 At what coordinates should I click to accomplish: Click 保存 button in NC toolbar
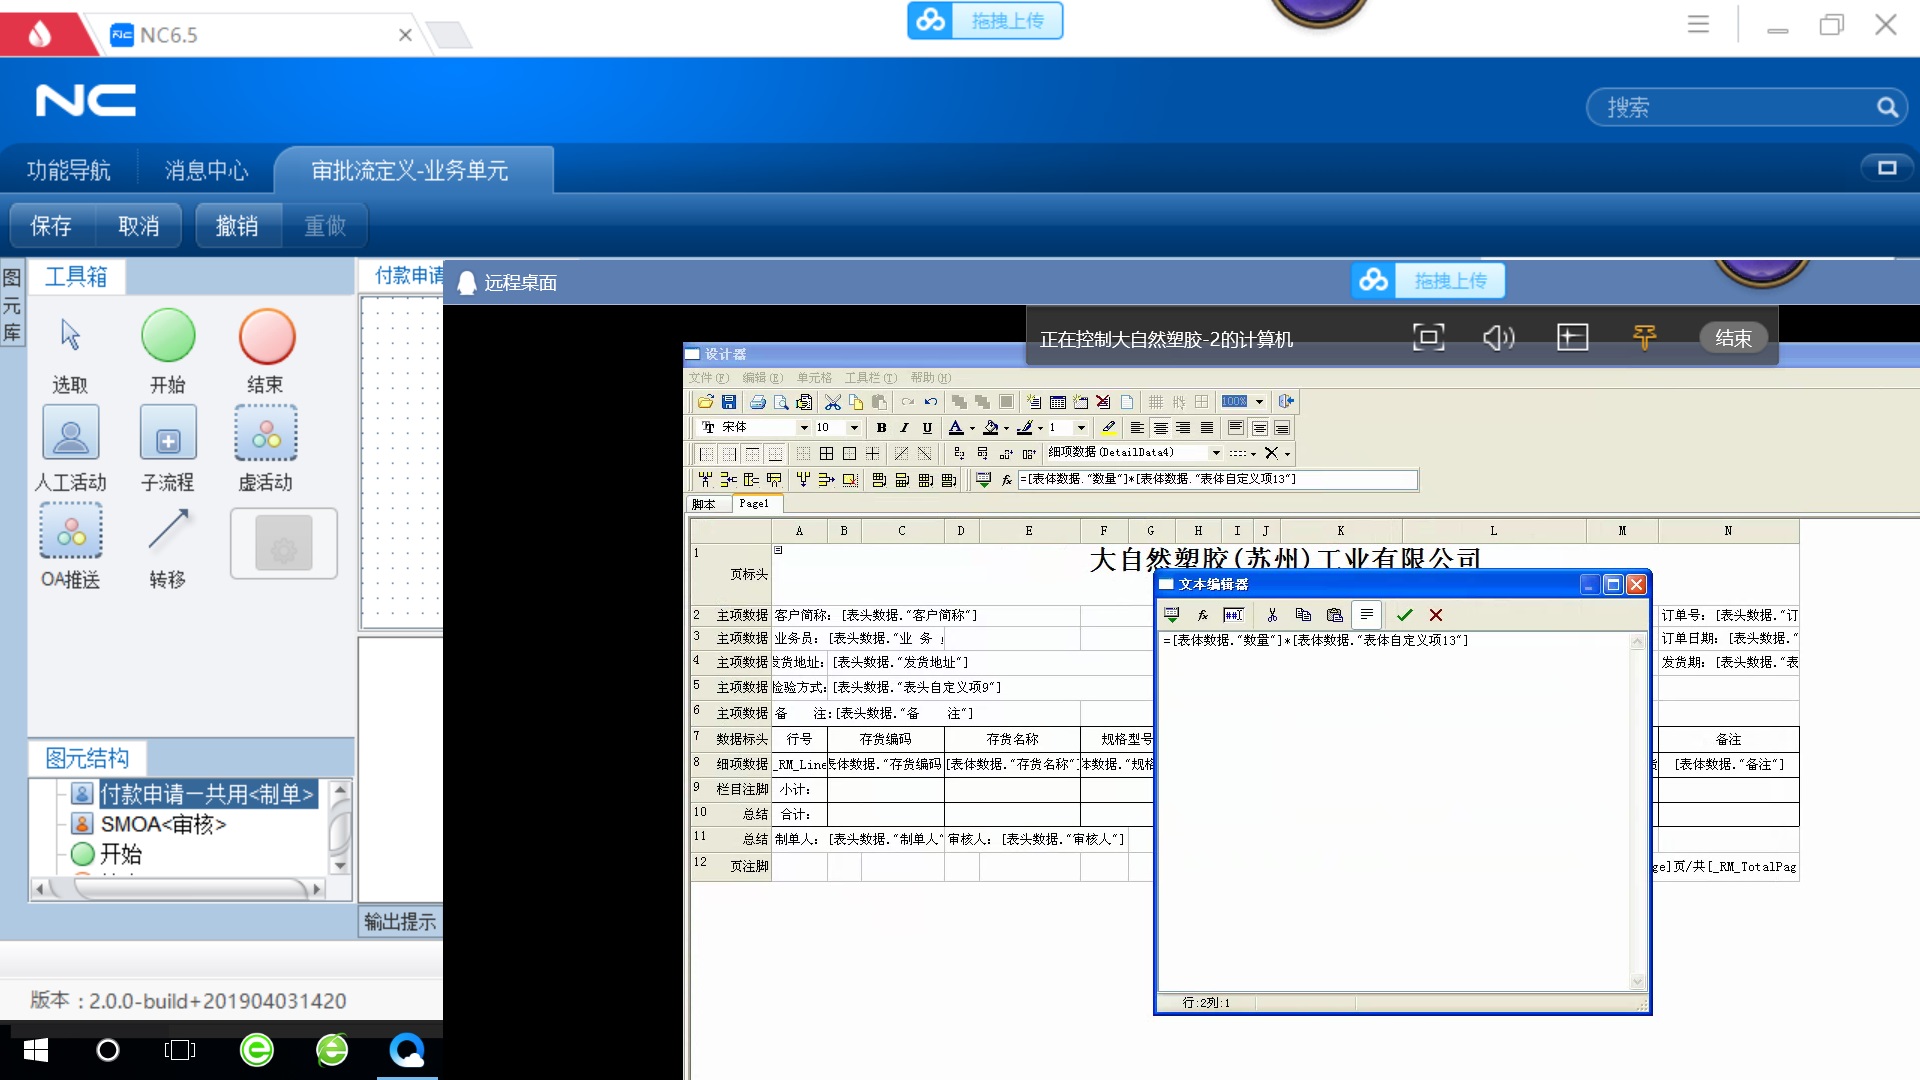[x=52, y=226]
